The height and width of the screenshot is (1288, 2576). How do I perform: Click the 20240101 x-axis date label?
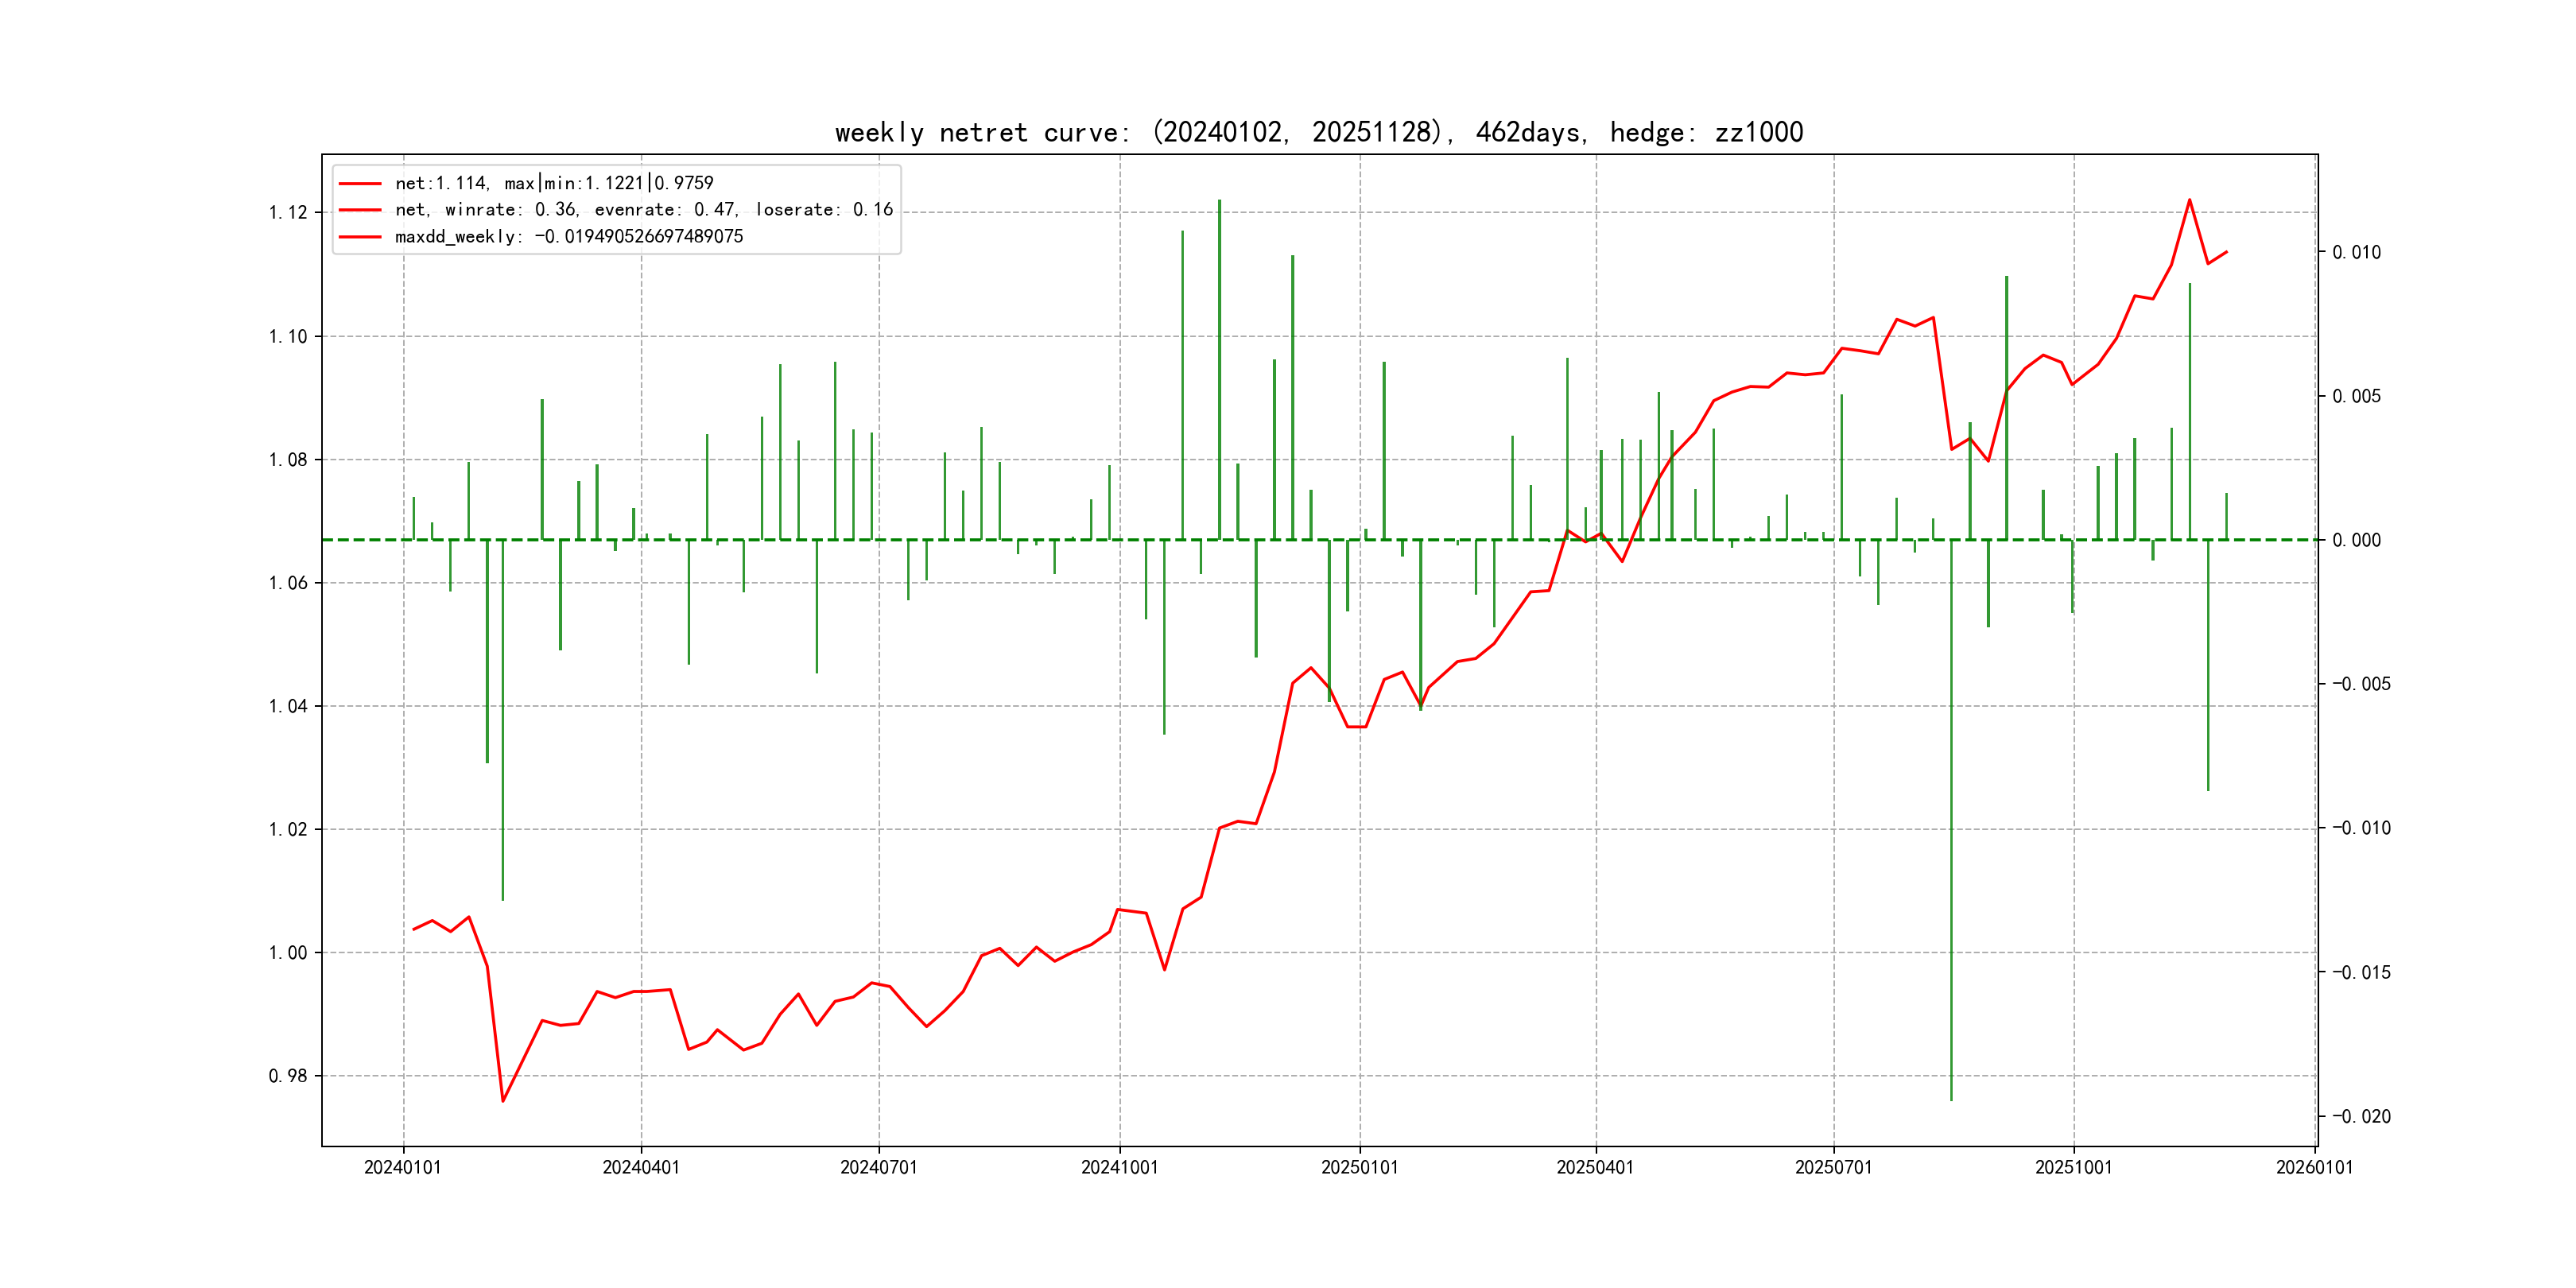click(403, 1167)
